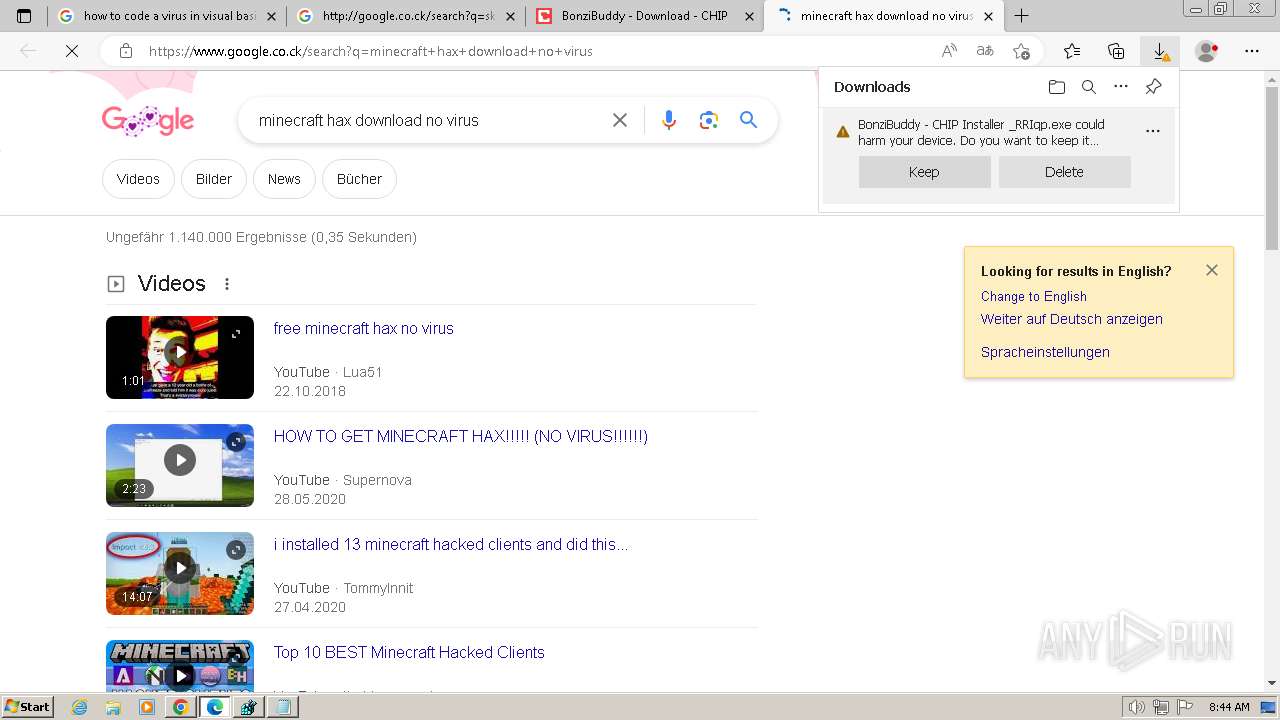The width and height of the screenshot is (1280, 720).
Task: Switch to 'how to code a virus' tab
Action: coord(165,16)
